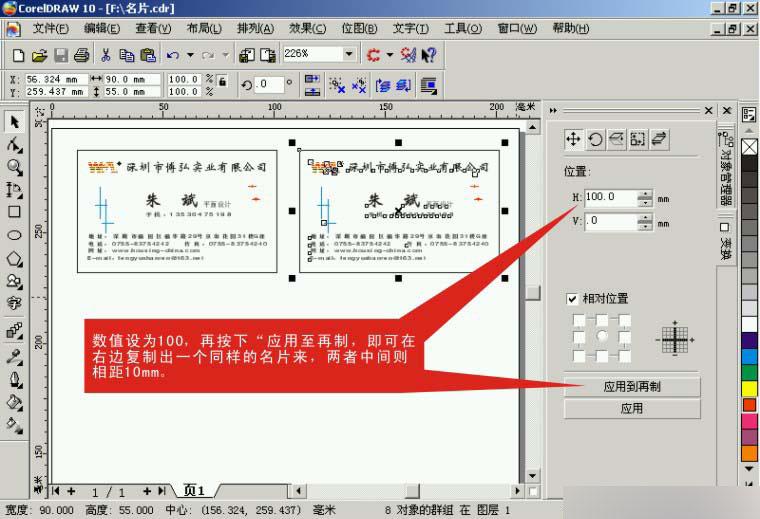Open the 效果(C) menu
Viewport: 760px width, 519px height.
[x=307, y=29]
